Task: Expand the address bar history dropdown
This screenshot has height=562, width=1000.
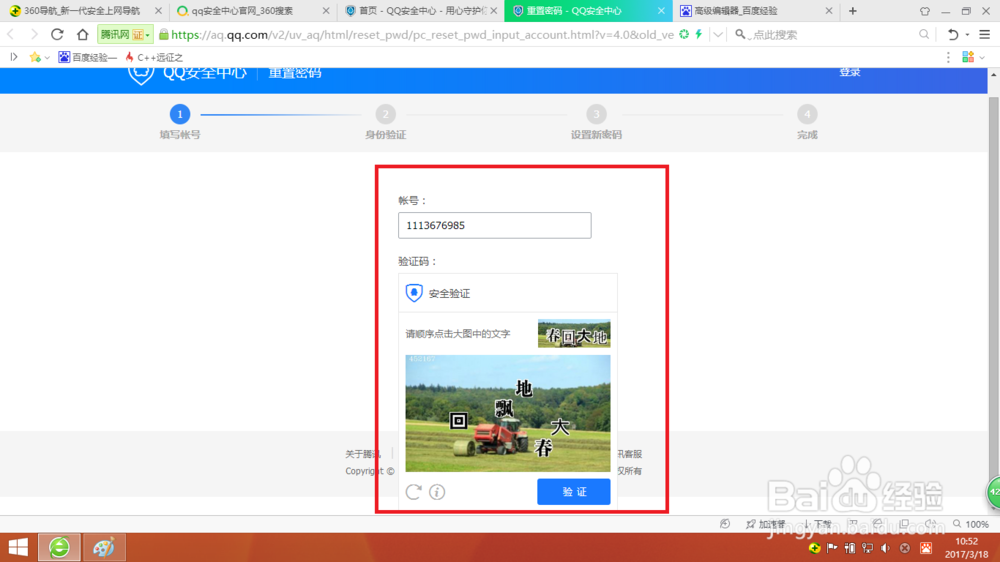Action: pos(718,34)
